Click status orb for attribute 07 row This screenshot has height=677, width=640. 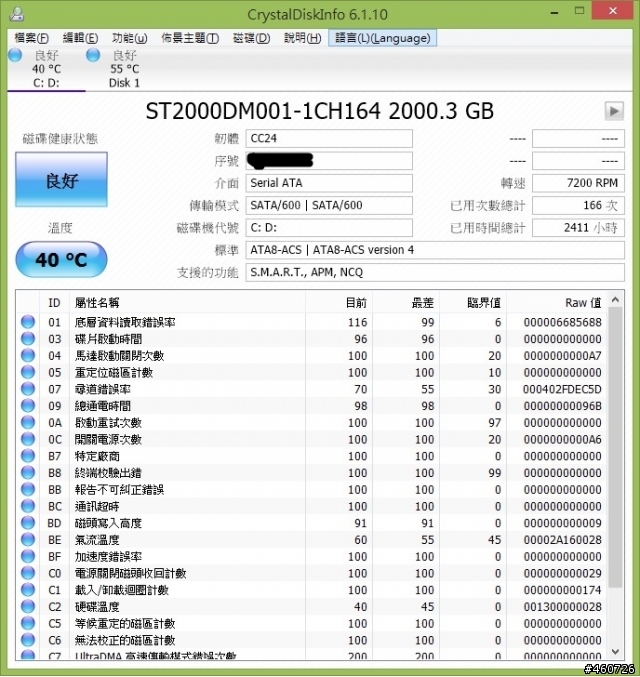tap(28, 389)
